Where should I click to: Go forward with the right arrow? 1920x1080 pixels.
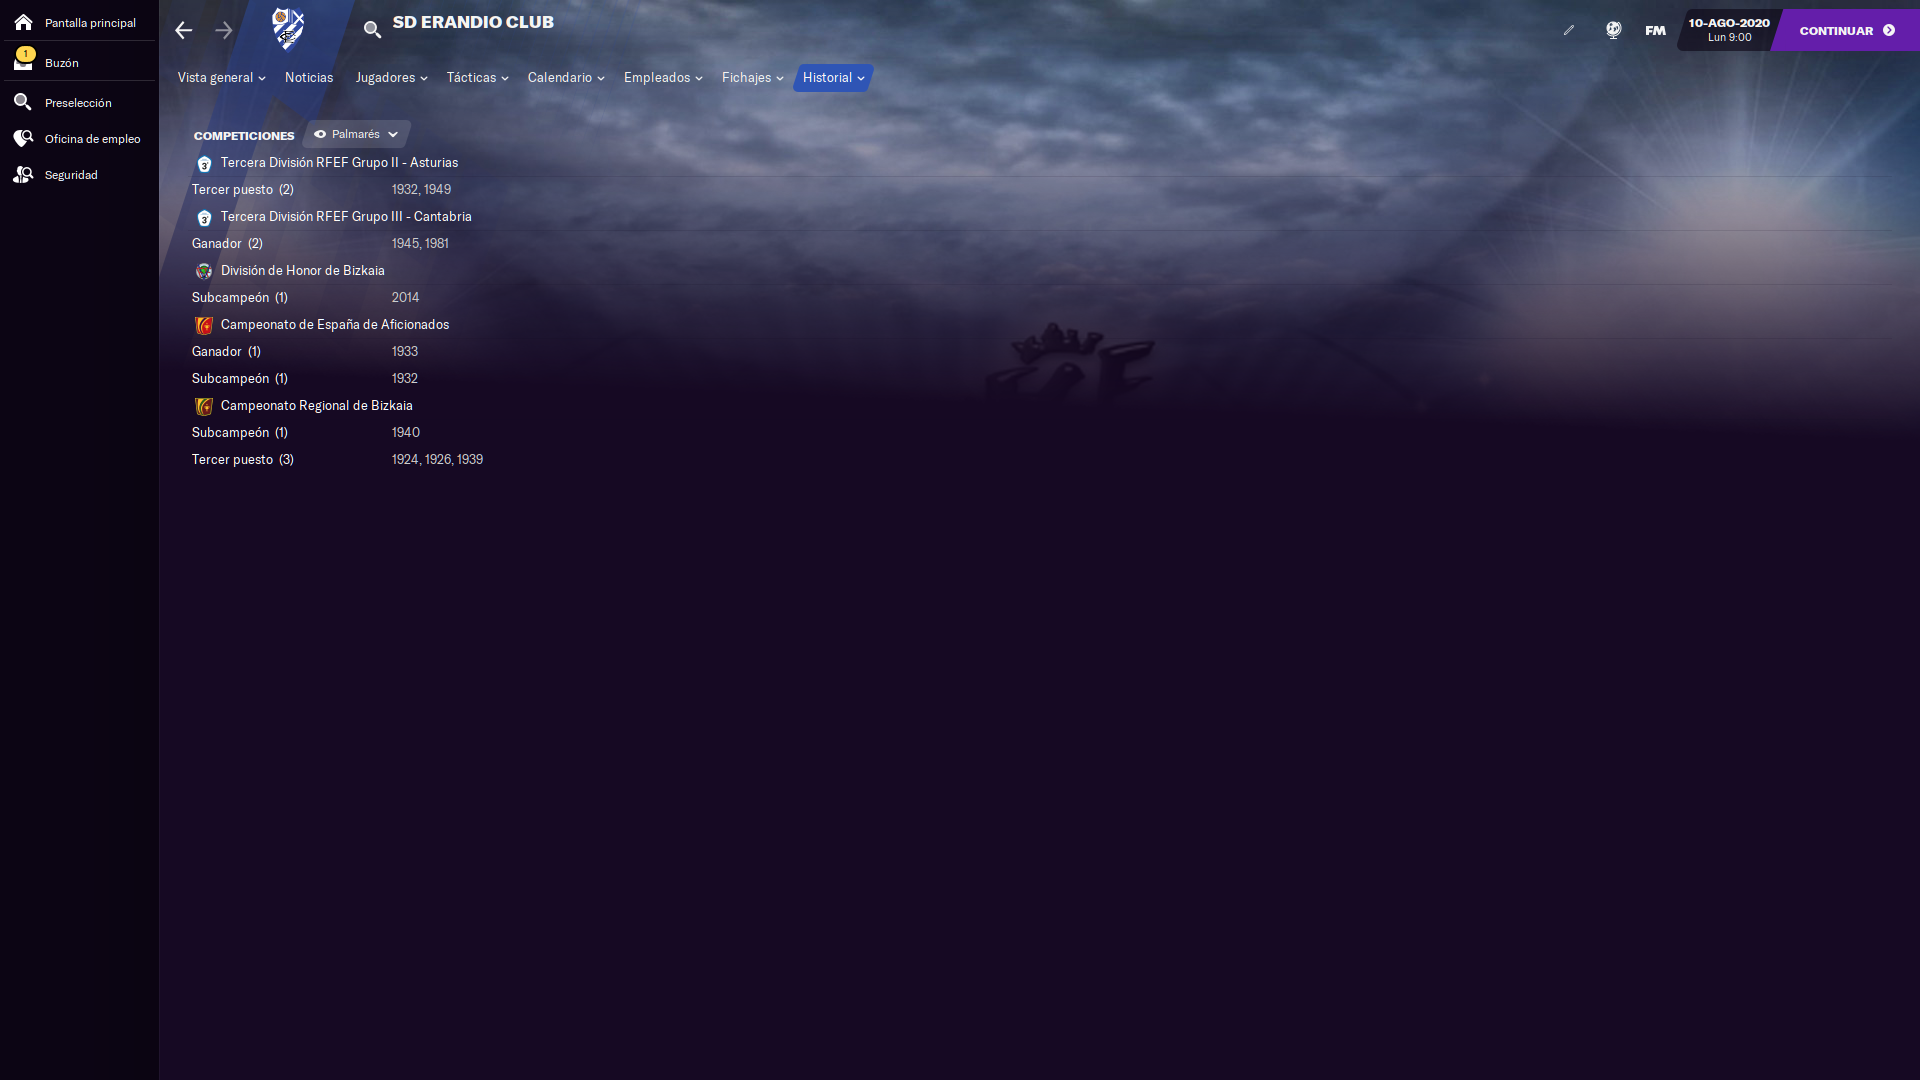(x=223, y=30)
